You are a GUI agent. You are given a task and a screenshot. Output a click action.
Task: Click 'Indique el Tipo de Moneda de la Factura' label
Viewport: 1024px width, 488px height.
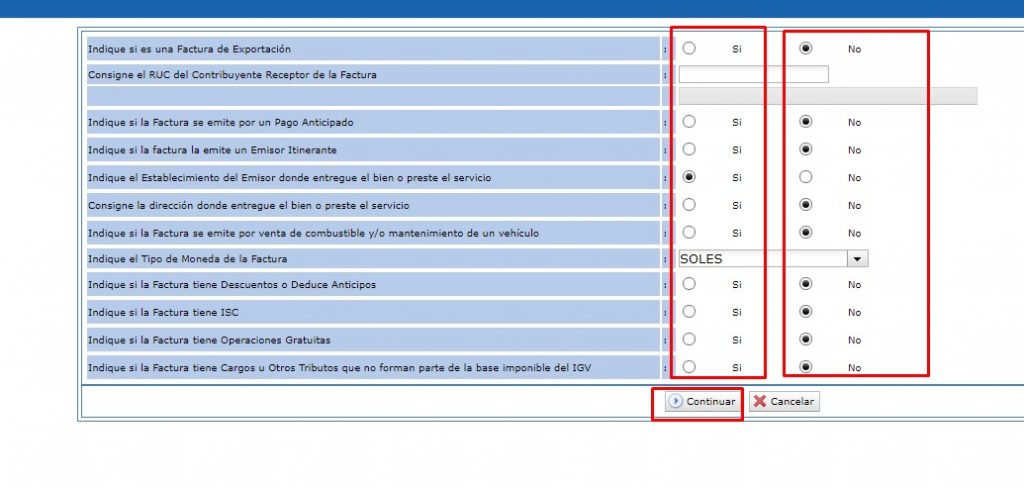(x=187, y=259)
